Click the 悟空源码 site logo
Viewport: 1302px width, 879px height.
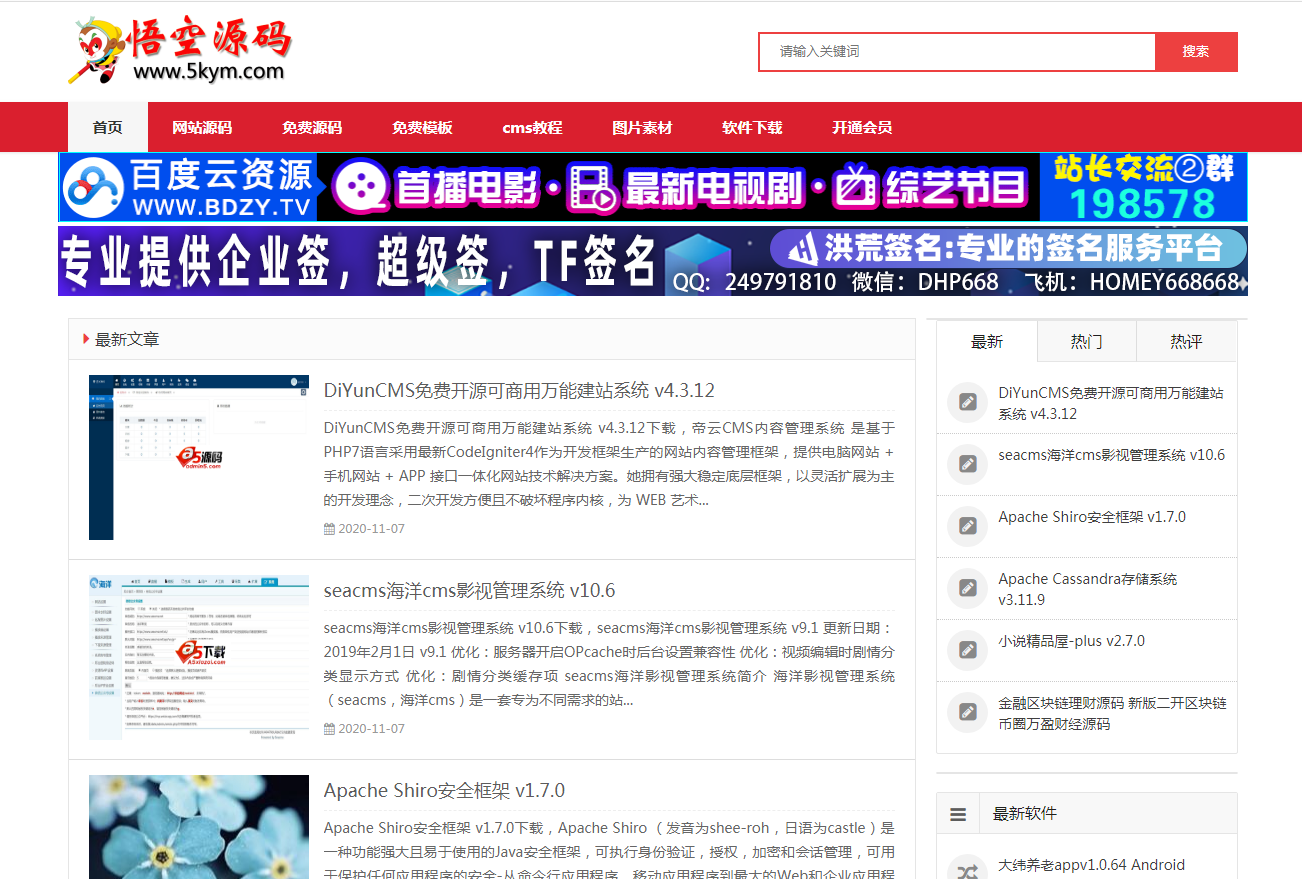[180, 50]
